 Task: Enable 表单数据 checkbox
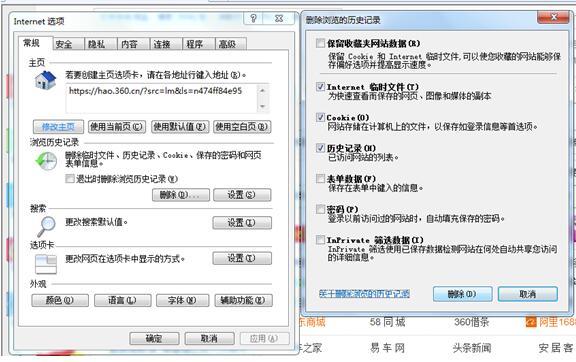pos(320,179)
